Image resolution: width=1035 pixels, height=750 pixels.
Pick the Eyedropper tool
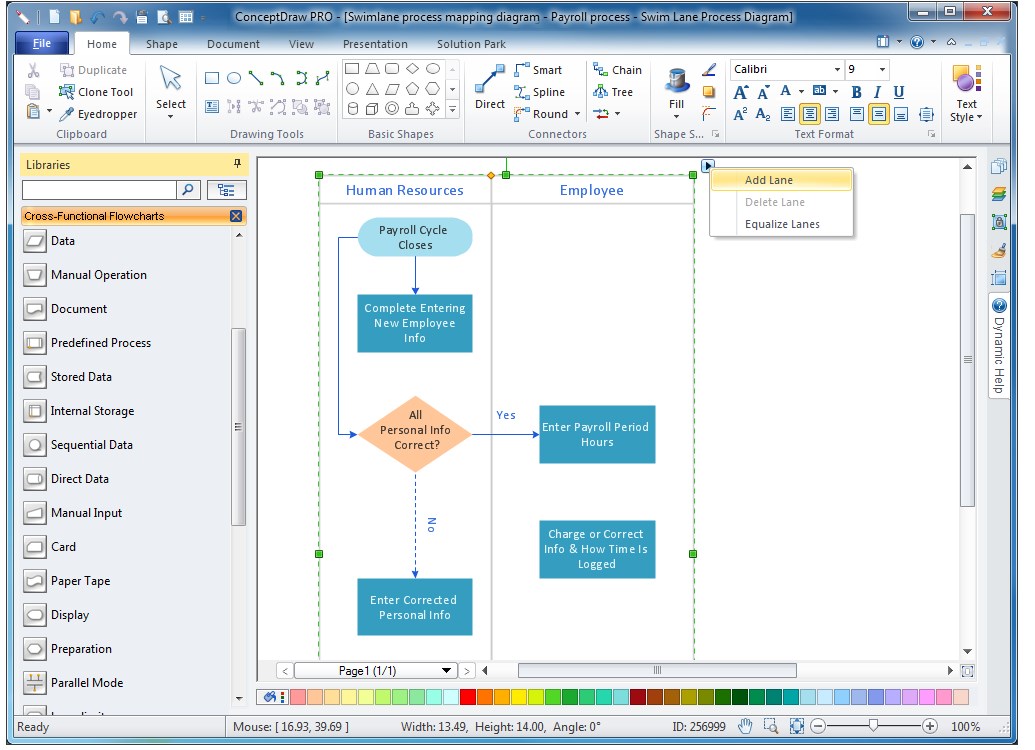click(98, 114)
